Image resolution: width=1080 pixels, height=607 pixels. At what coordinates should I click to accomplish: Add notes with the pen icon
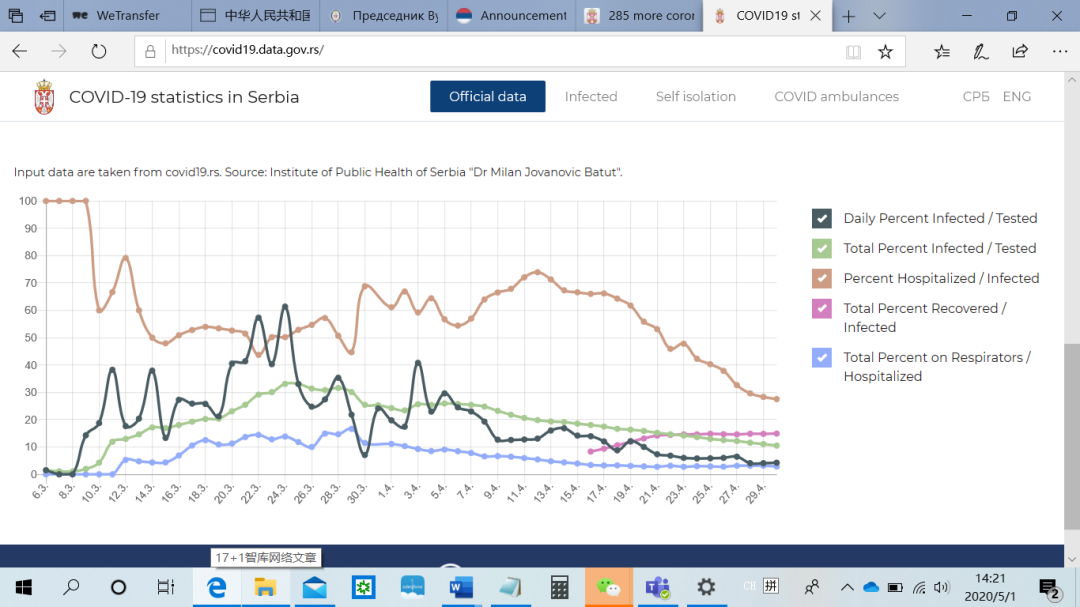pyautogui.click(x=980, y=52)
